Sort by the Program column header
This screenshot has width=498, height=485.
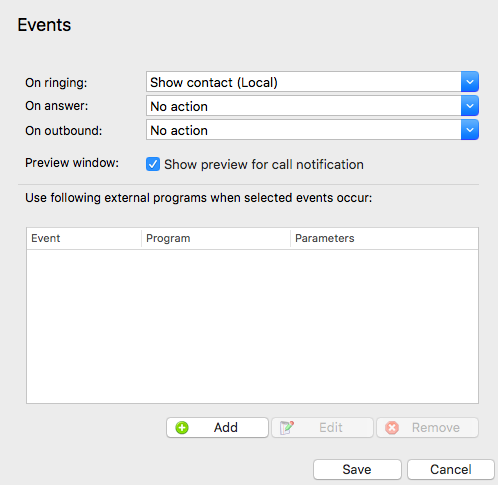coord(216,238)
